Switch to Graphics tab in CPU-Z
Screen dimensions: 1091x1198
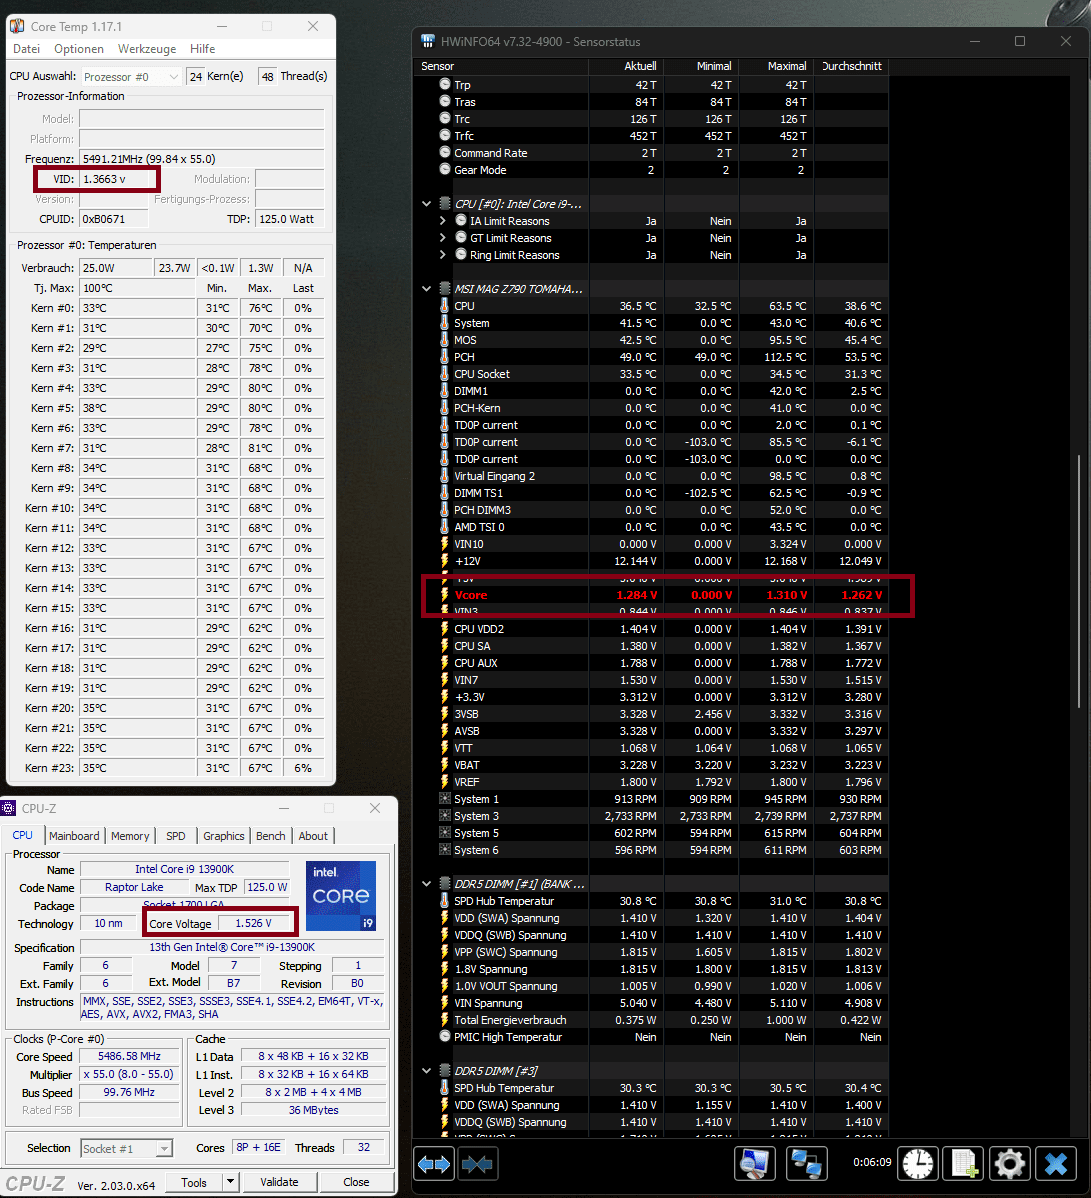pyautogui.click(x=223, y=836)
